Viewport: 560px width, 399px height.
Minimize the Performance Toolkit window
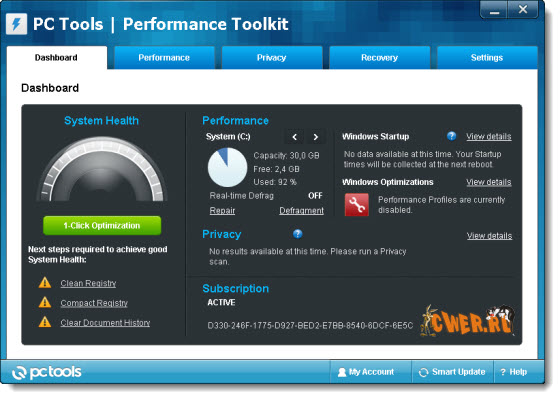pyautogui.click(x=494, y=9)
